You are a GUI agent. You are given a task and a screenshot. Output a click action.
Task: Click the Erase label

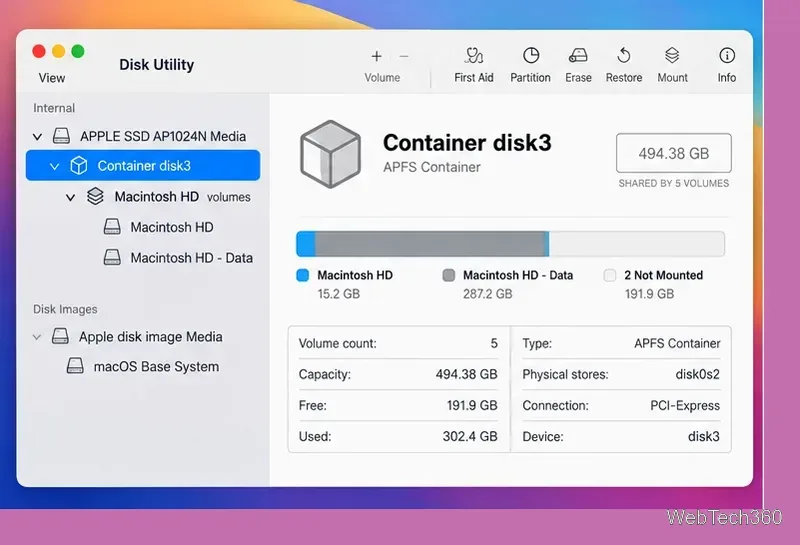click(x=578, y=78)
